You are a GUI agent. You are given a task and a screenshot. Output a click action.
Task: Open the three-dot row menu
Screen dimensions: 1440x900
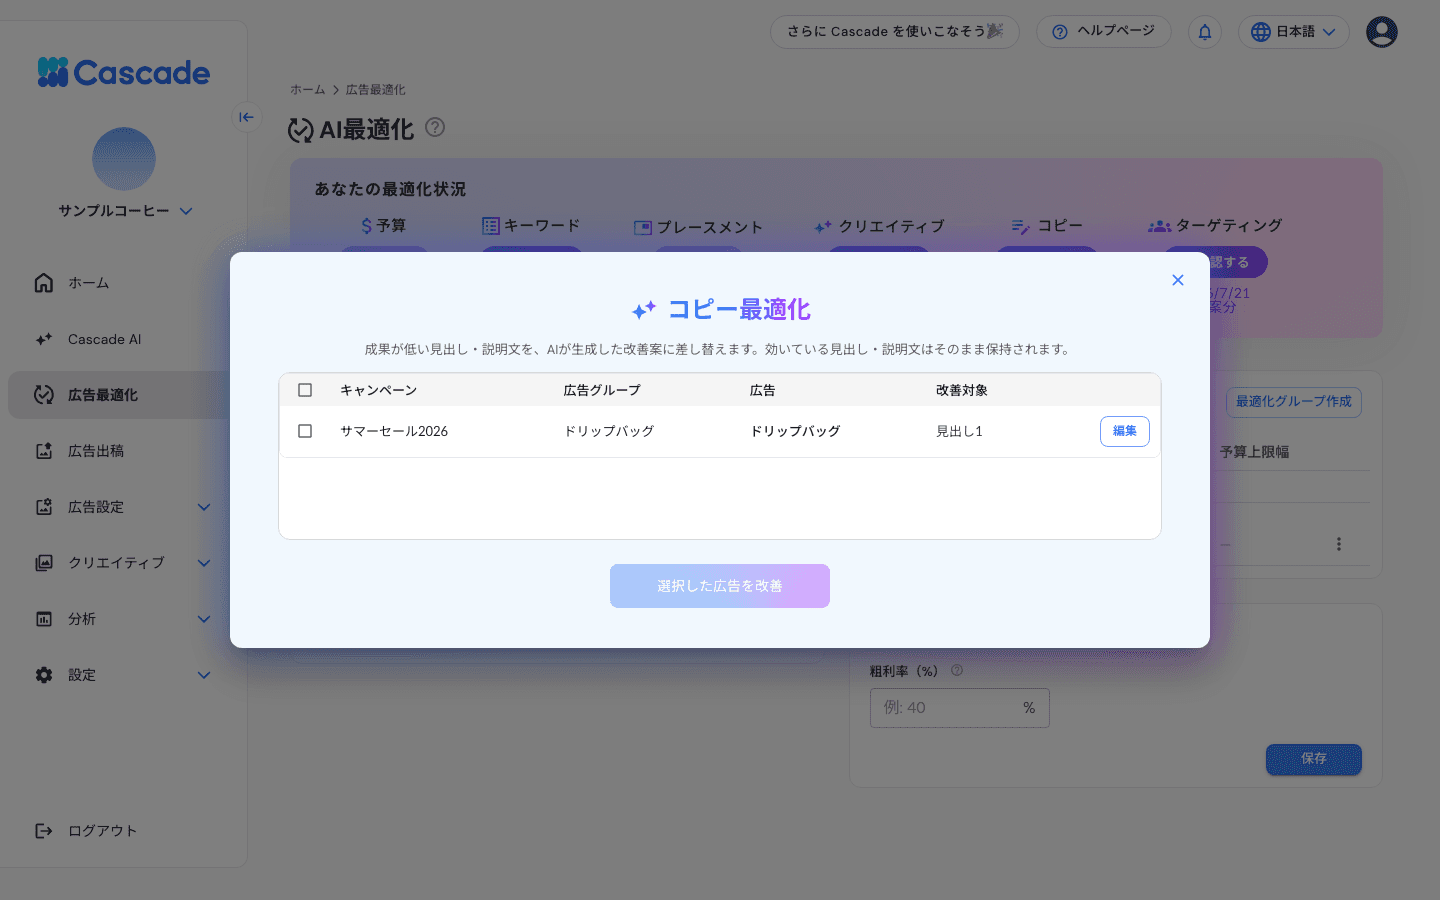pyautogui.click(x=1339, y=544)
